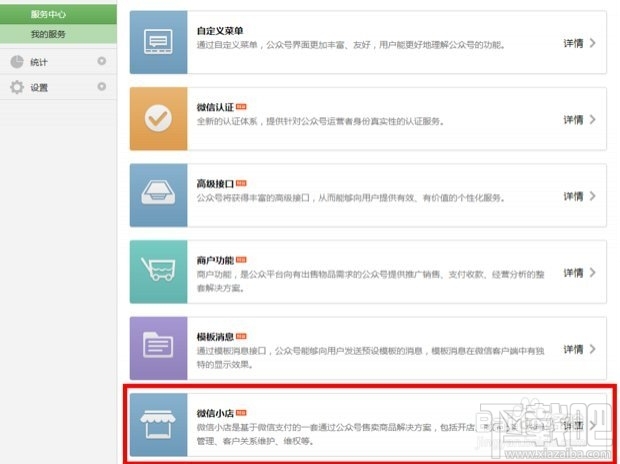Click the 微信小店 title text
The width and height of the screenshot is (620, 464).
click(215, 413)
